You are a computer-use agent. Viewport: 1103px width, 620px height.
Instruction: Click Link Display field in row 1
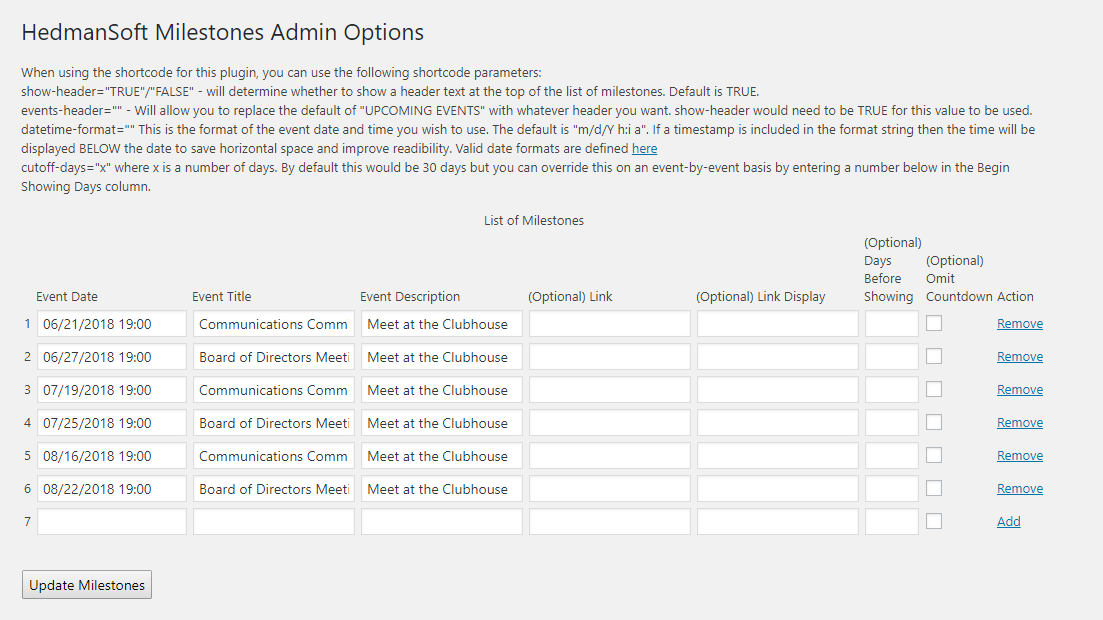click(x=778, y=324)
